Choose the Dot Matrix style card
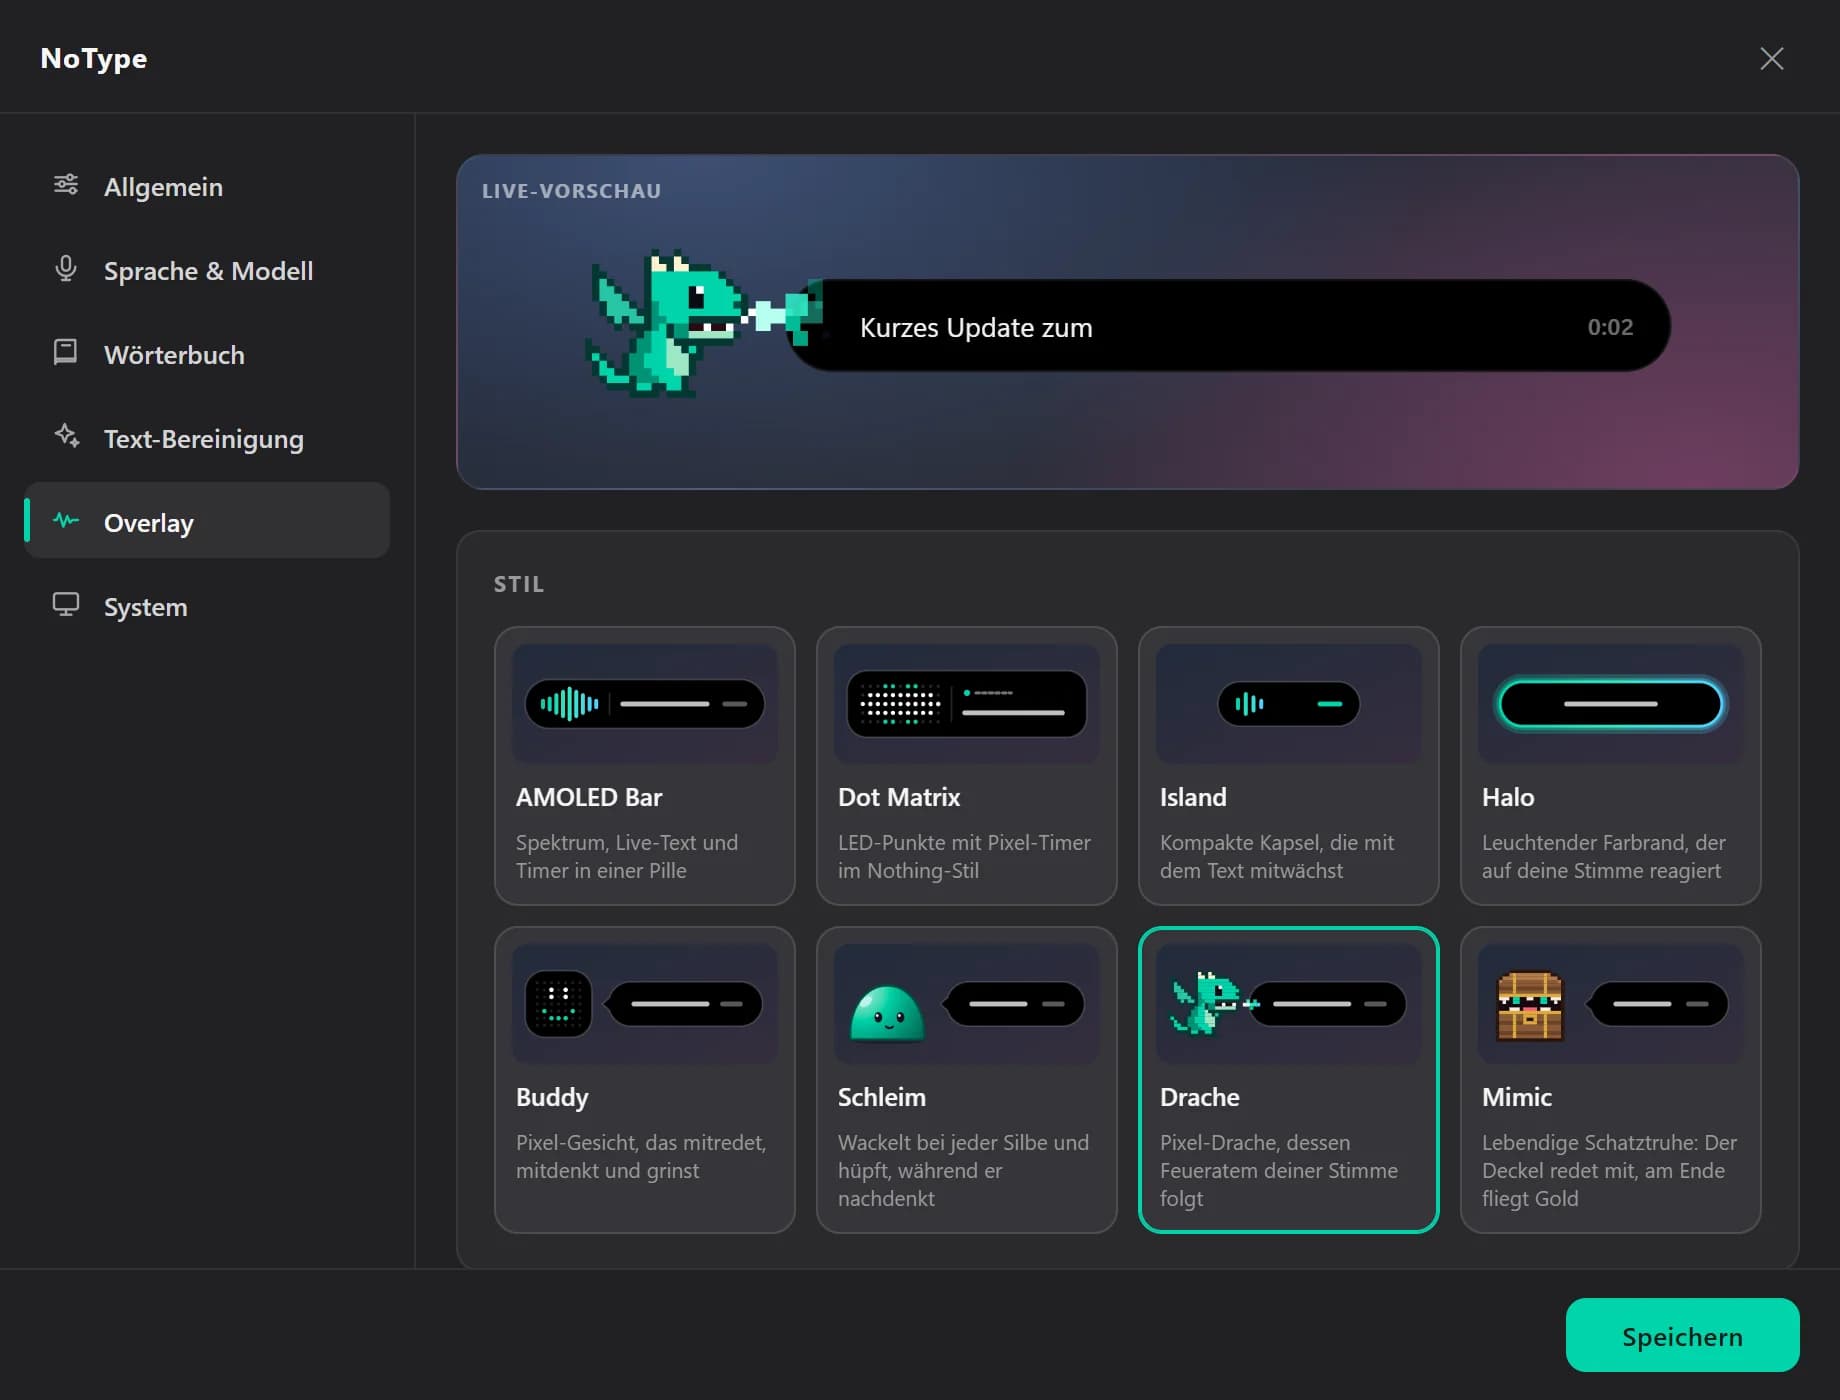Image resolution: width=1840 pixels, height=1400 pixels. click(967, 766)
